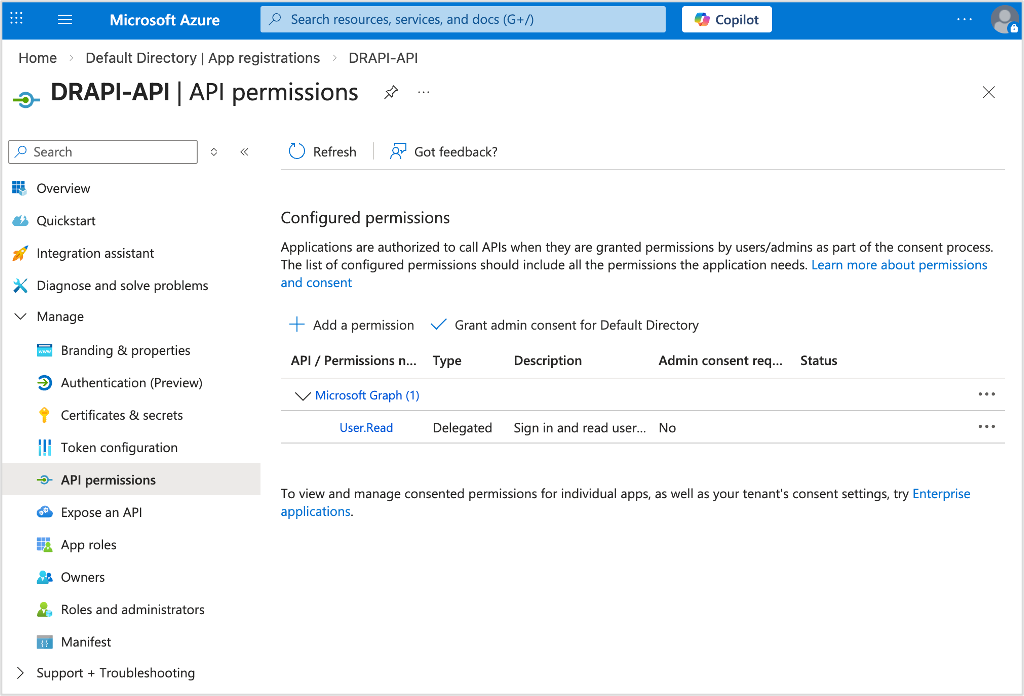
Task: Collapse the navigation sidebar
Action: point(244,151)
